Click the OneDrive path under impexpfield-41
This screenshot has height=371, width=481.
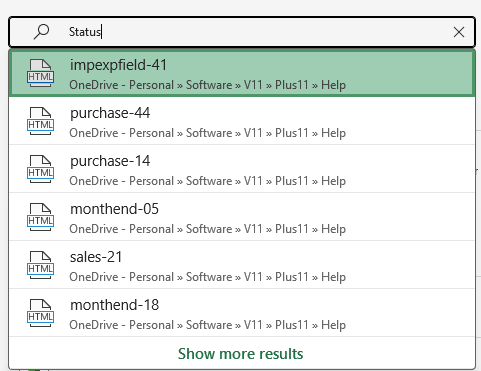coord(207,85)
